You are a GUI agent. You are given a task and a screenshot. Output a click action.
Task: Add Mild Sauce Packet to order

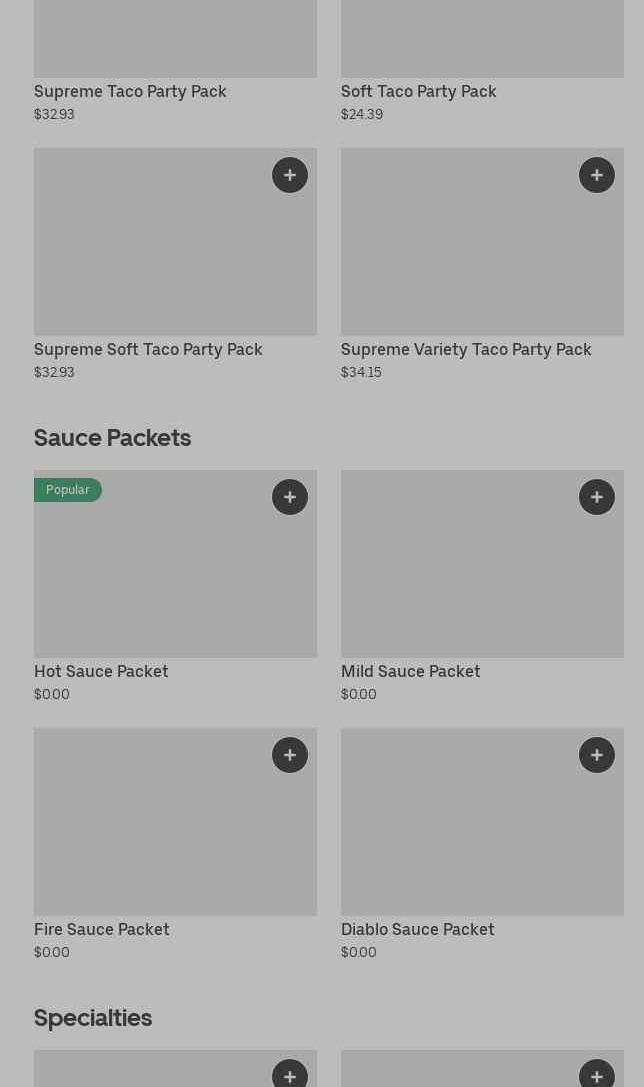(x=597, y=497)
